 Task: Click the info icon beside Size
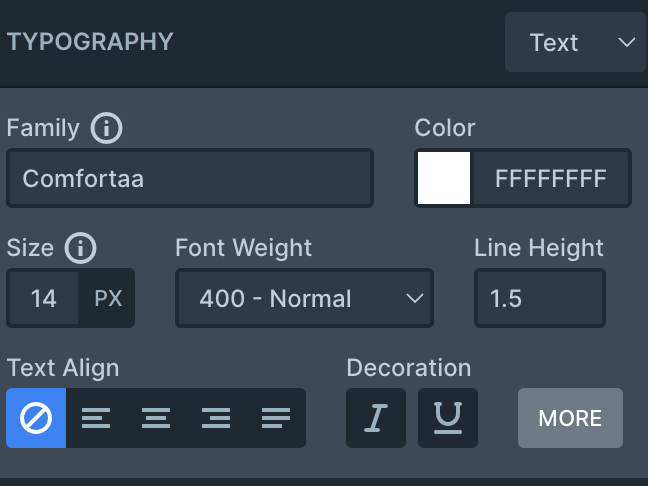tap(80, 248)
